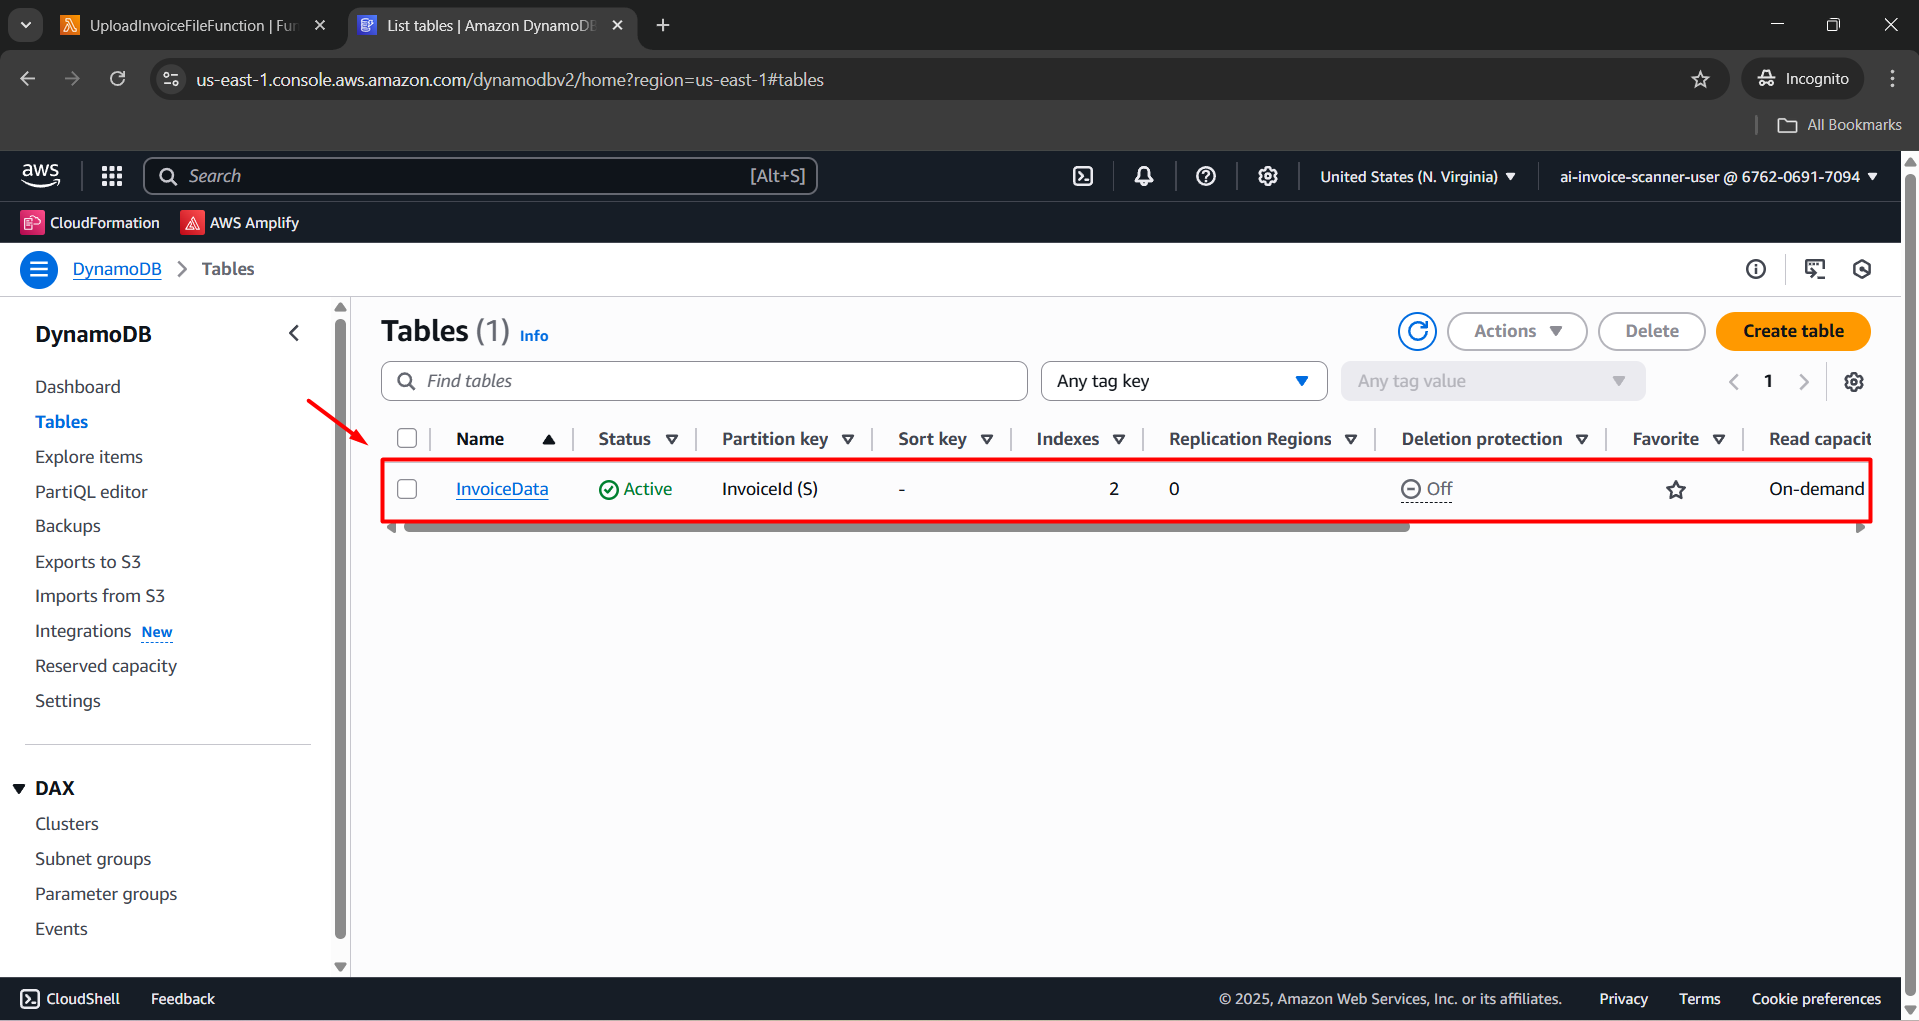Select the InvoiceData table checkbox
The width and height of the screenshot is (1919, 1021).
[407, 489]
